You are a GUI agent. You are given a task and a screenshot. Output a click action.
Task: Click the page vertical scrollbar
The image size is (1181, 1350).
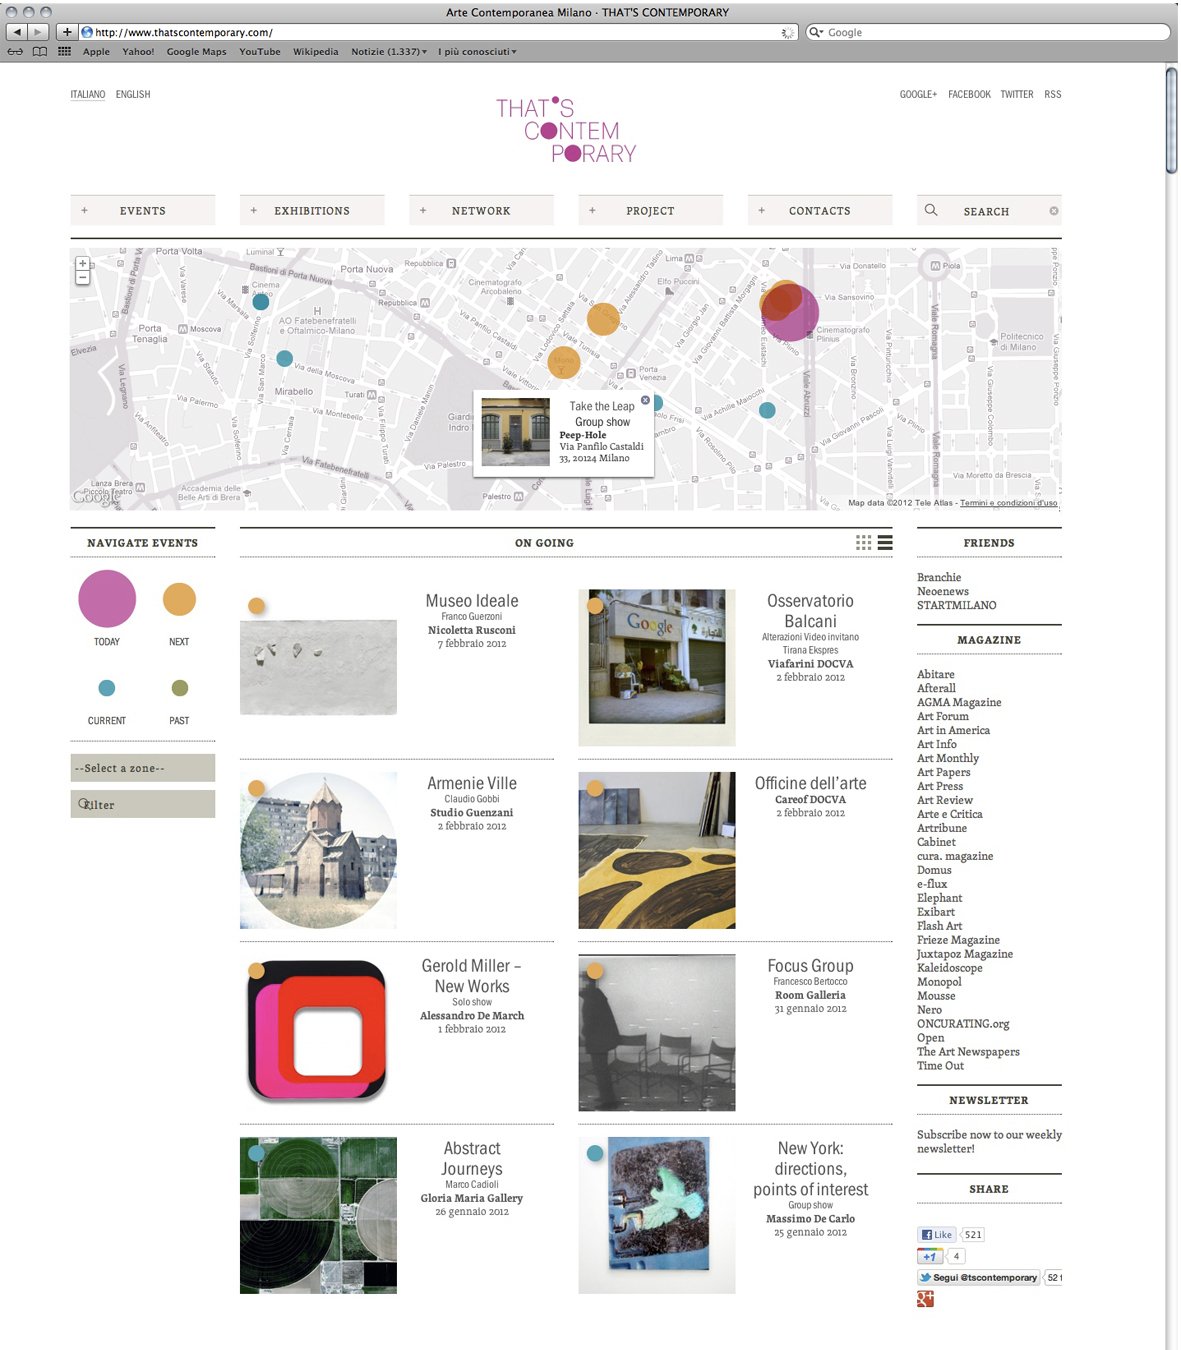point(1172,122)
